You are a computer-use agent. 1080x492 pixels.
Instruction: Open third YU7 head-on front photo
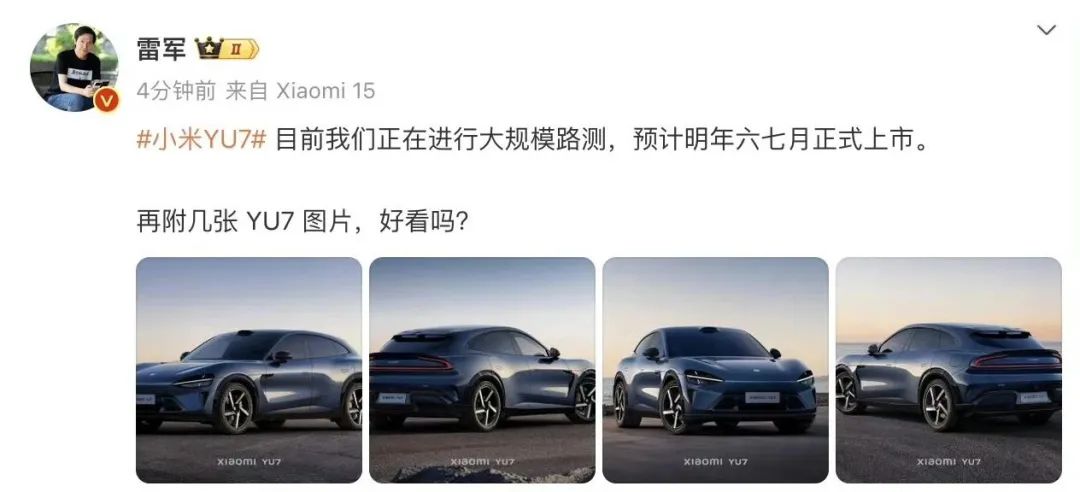point(716,370)
